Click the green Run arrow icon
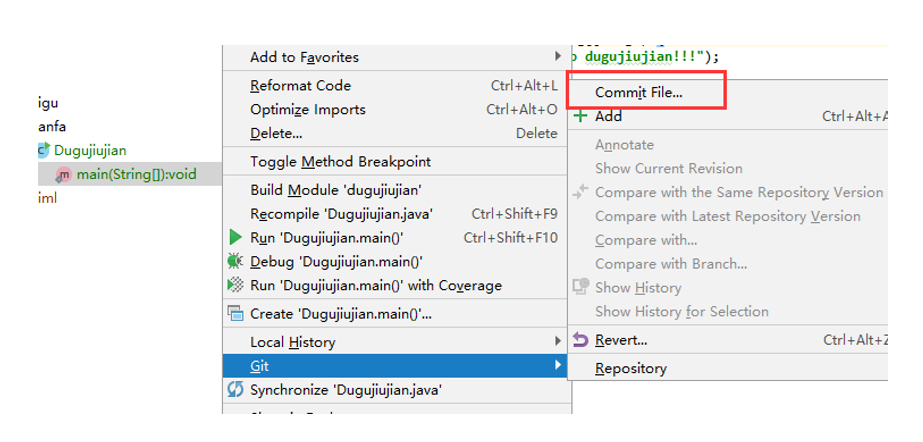Image resolution: width=923 pixels, height=442 pixels. [235, 237]
